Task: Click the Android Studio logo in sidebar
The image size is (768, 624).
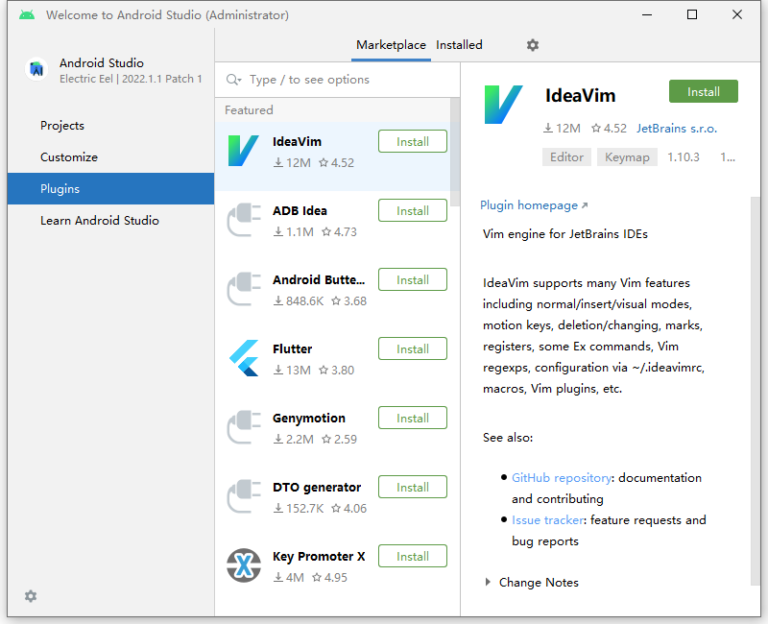Action: pos(37,69)
